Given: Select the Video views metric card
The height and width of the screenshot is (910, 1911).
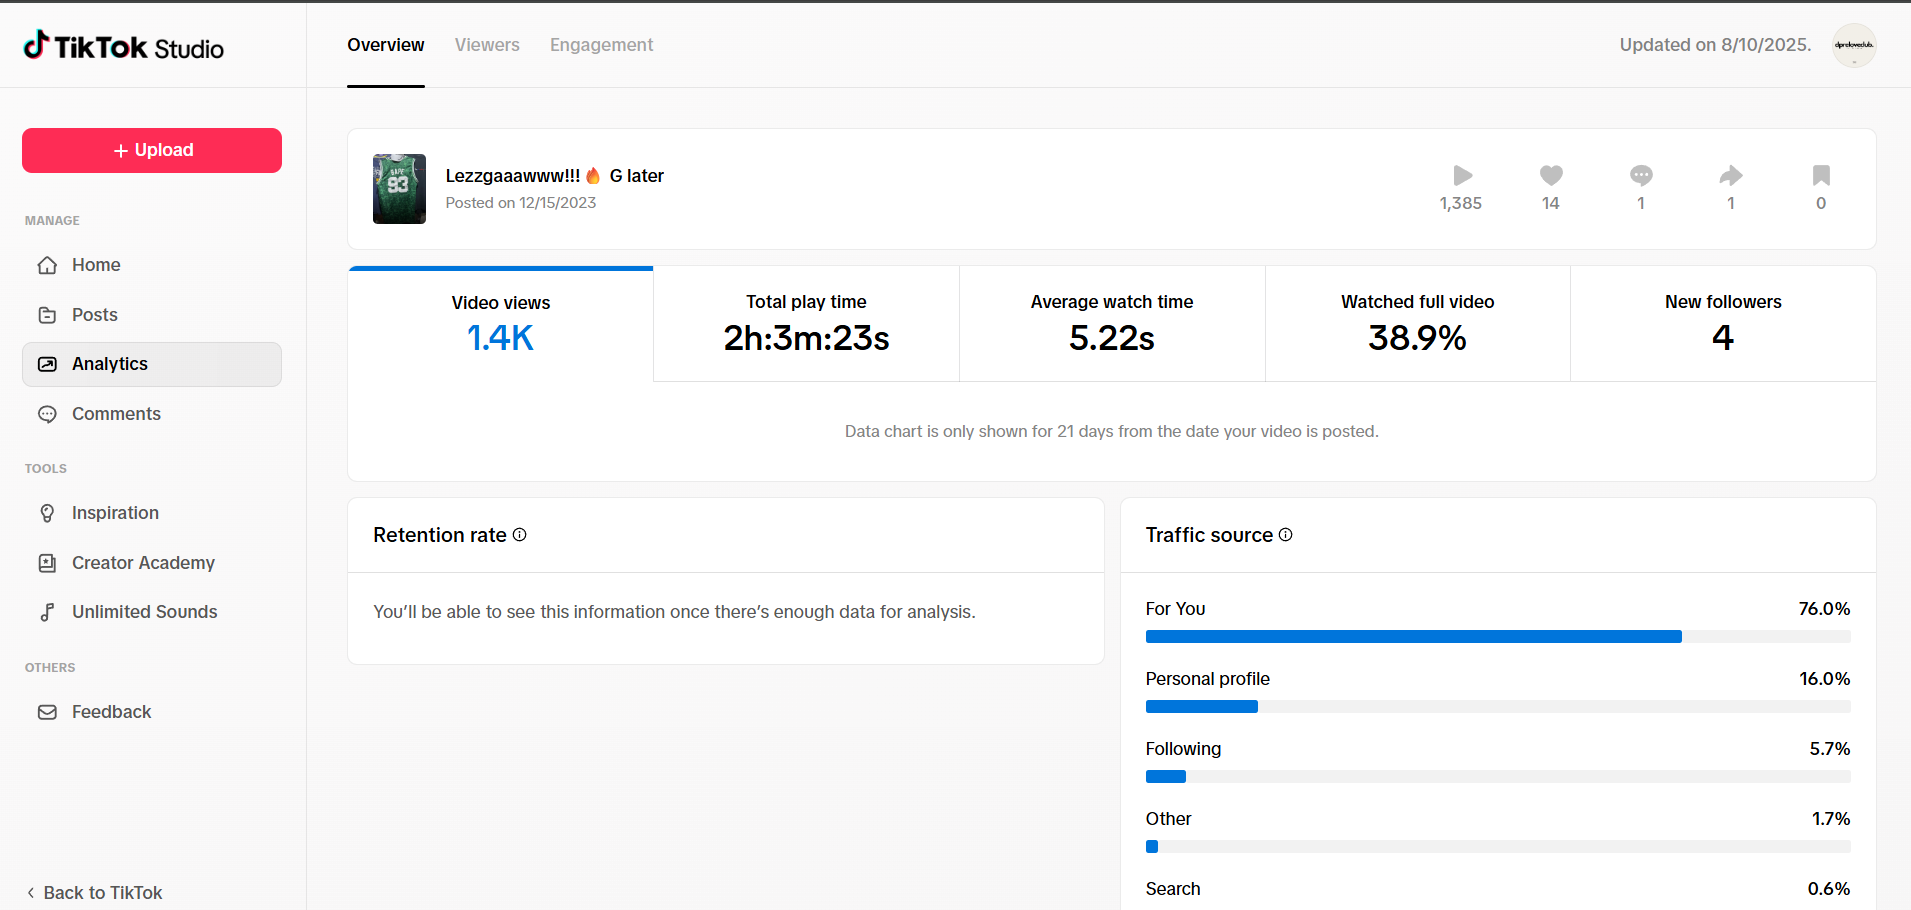Looking at the screenshot, I should coord(500,324).
